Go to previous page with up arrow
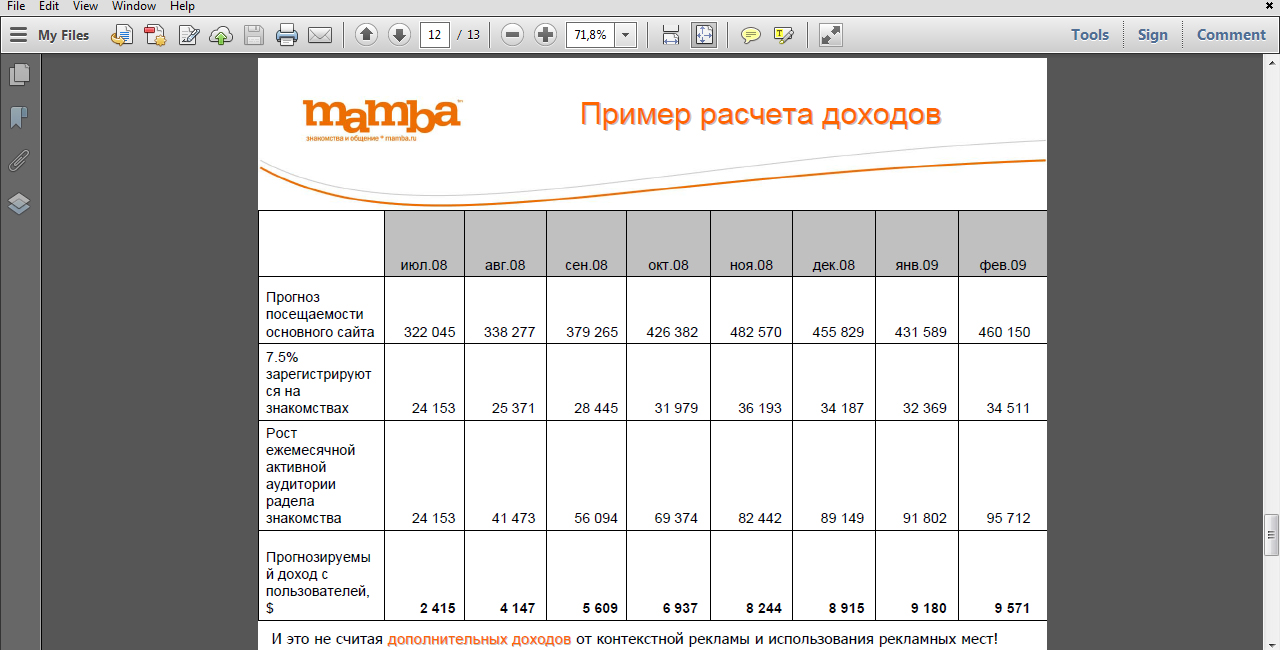The height and width of the screenshot is (650, 1280). (367, 35)
